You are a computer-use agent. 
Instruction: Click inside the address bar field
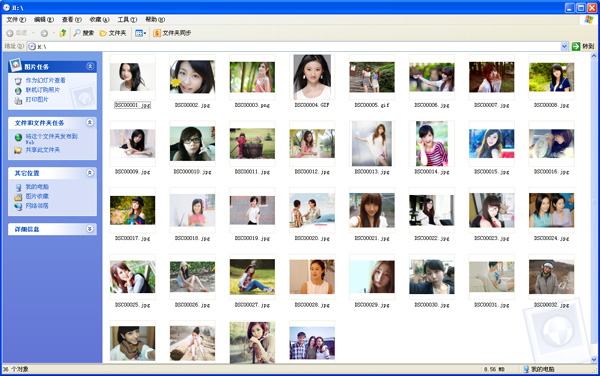tap(294, 46)
